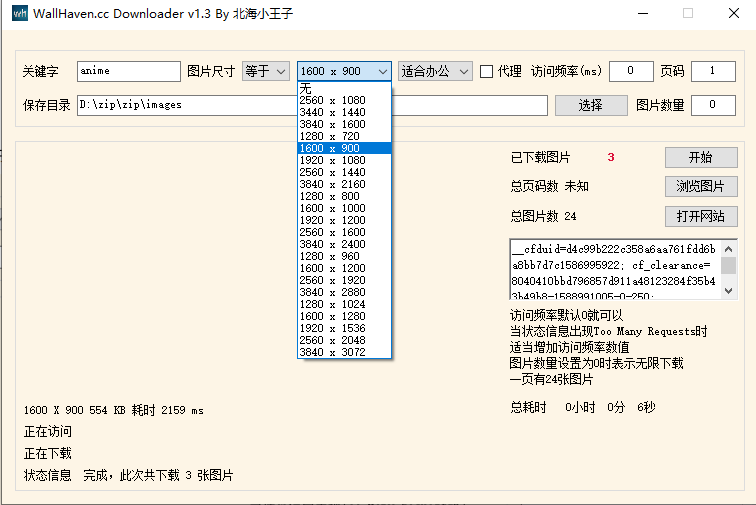Viewport: 756px width, 505px height.
Task: Click the 总页码数 未知 text
Action: click(550, 186)
